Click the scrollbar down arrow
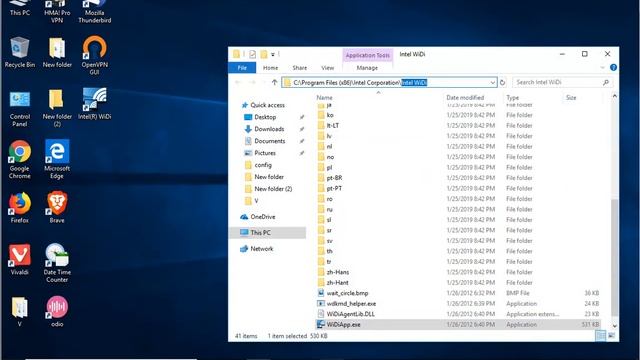 point(614,326)
